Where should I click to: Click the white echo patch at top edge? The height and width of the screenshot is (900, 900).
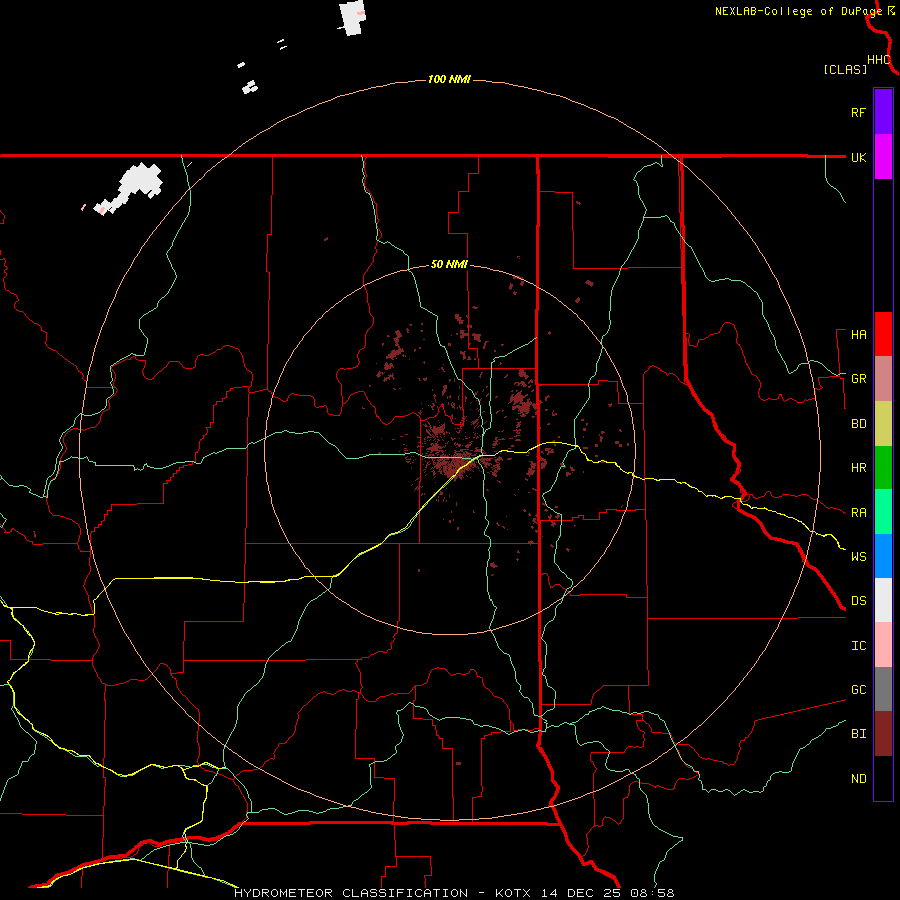click(352, 17)
